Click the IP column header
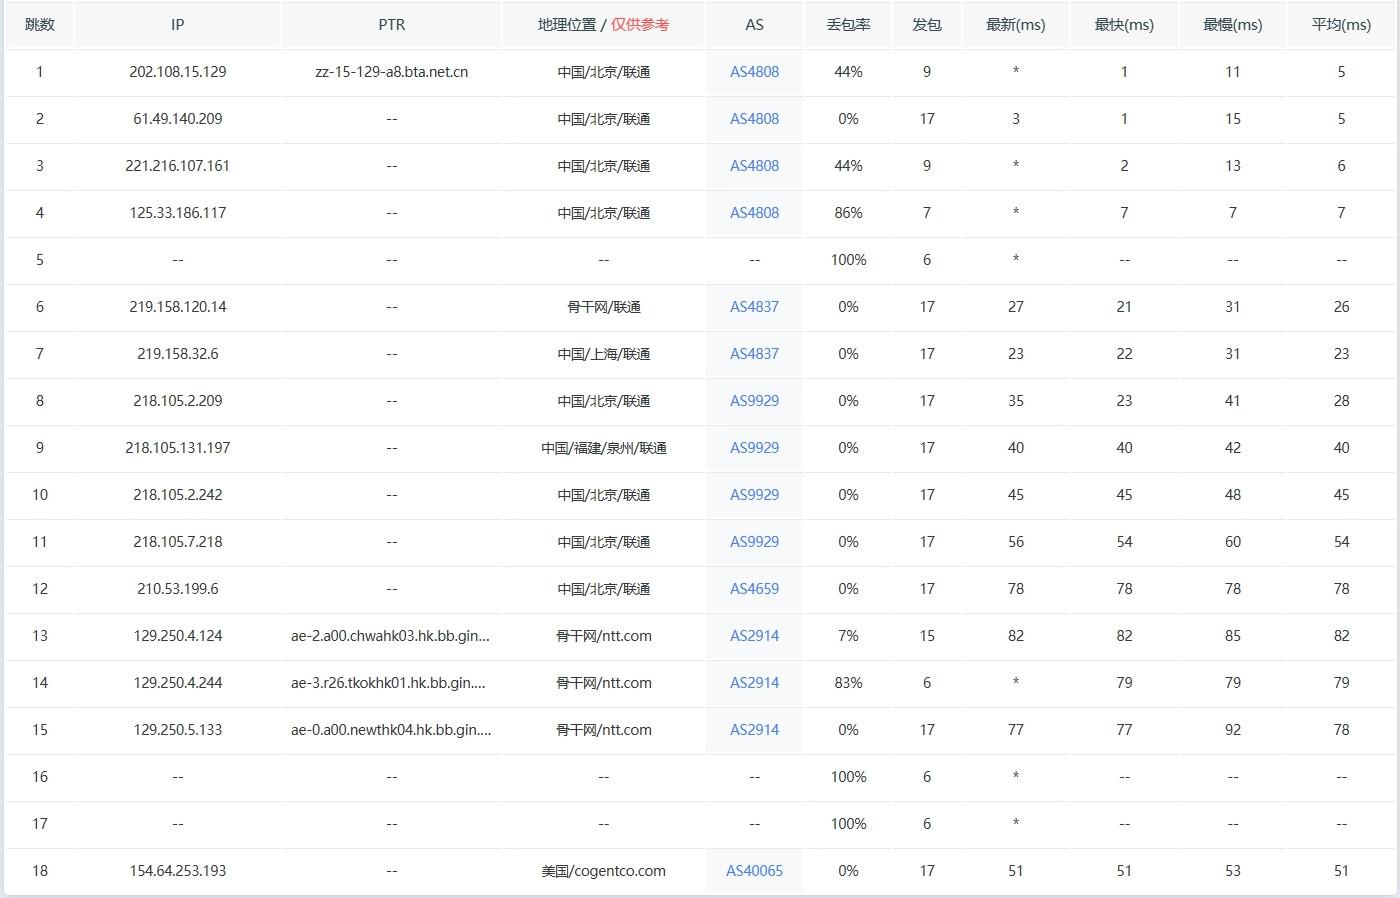This screenshot has width=1400, height=898. [x=177, y=25]
